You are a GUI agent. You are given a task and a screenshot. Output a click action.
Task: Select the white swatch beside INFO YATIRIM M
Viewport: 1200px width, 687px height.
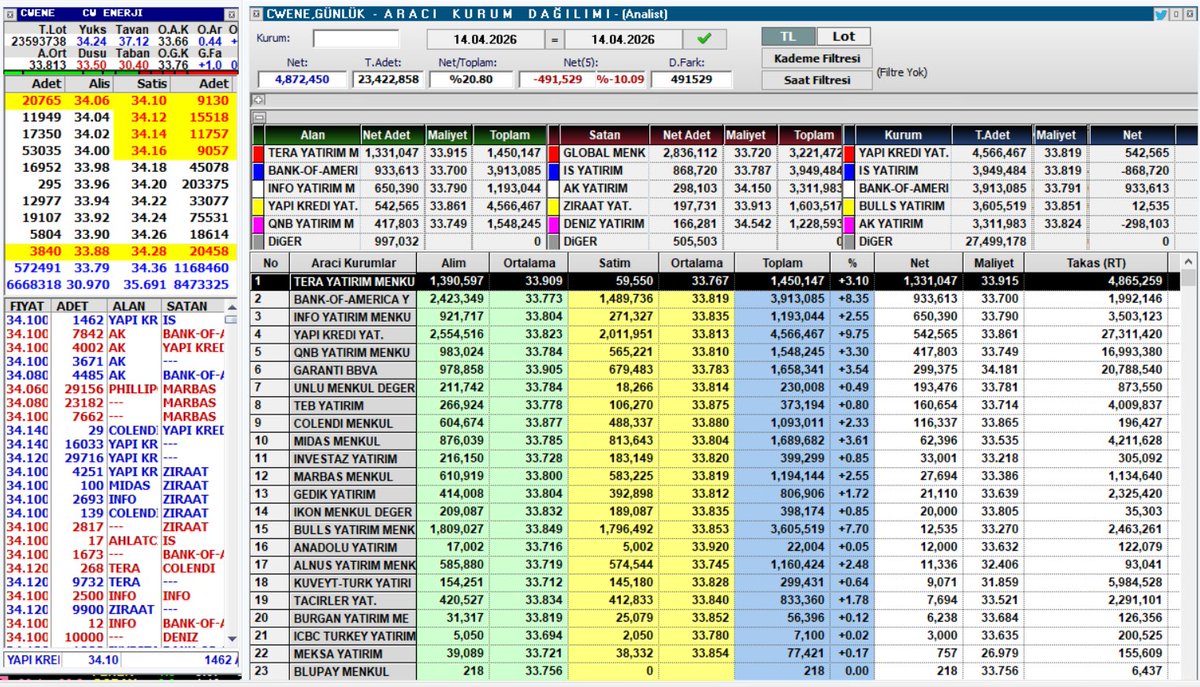pos(258,189)
